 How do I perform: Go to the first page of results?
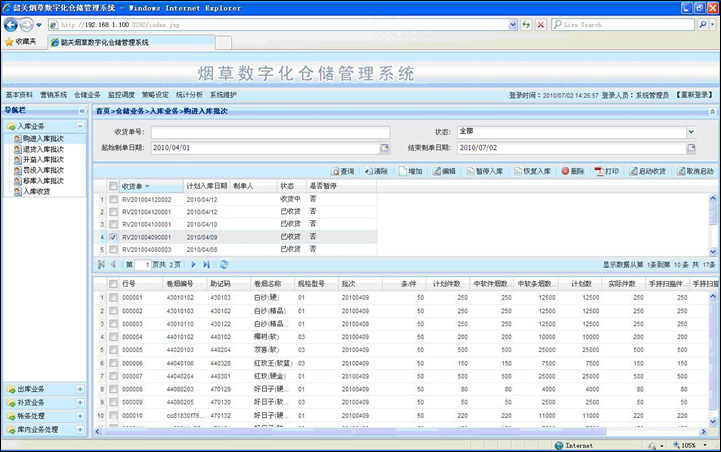pyautogui.click(x=101, y=264)
